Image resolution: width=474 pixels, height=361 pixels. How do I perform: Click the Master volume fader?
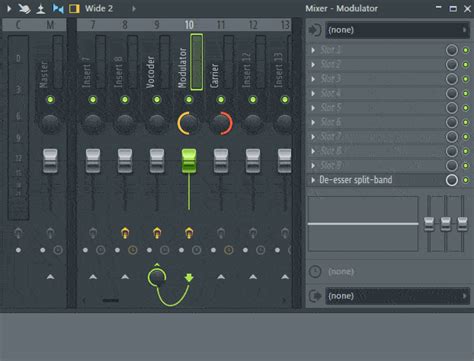(x=50, y=161)
